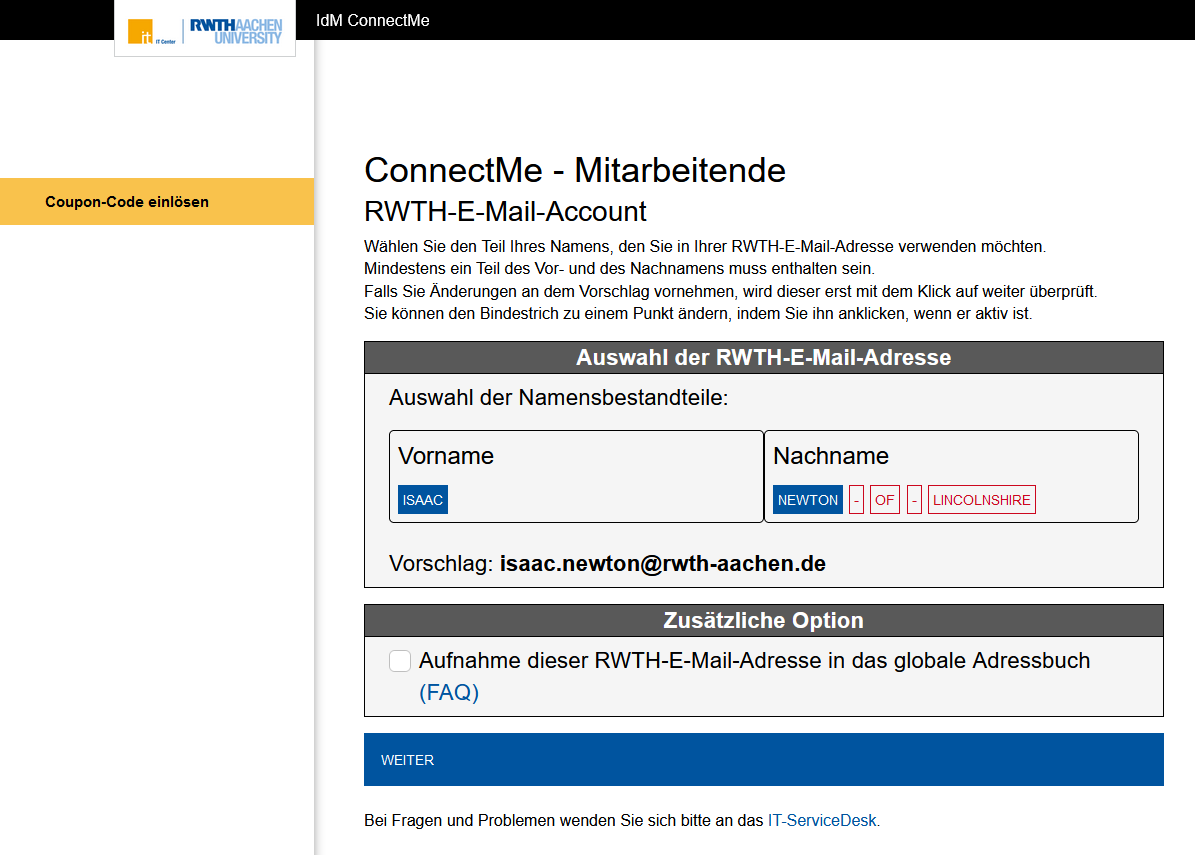Click the Auswahl der RWTH-E-Mail-Adresse header
Screen dimensions: 1195x855
pos(763,358)
